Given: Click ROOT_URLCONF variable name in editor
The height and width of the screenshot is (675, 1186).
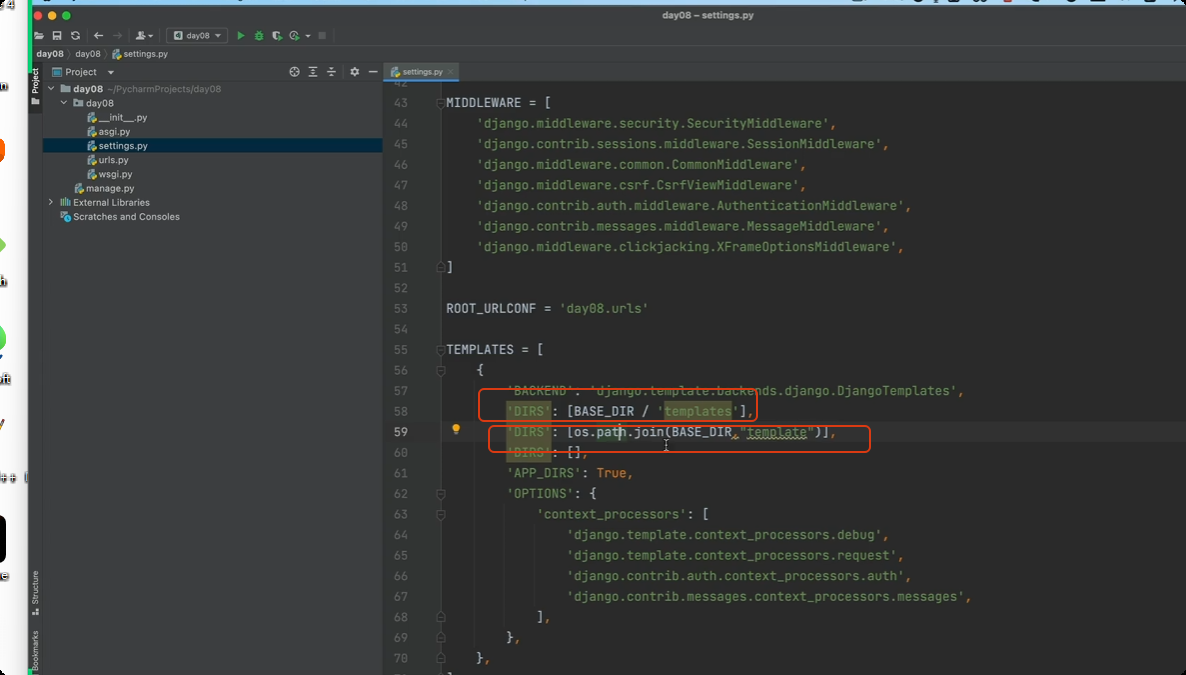Looking at the screenshot, I should pos(492,309).
